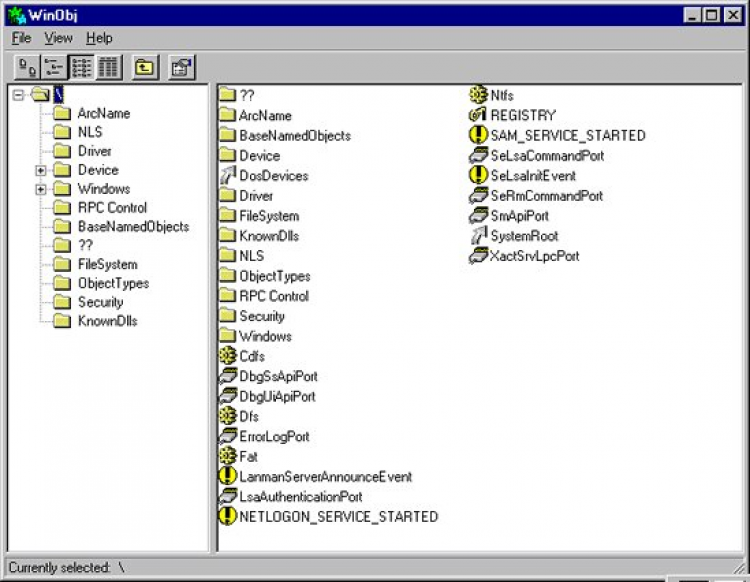Click the SeLsaInitEvent event icon
The image size is (750, 582).
(x=478, y=175)
